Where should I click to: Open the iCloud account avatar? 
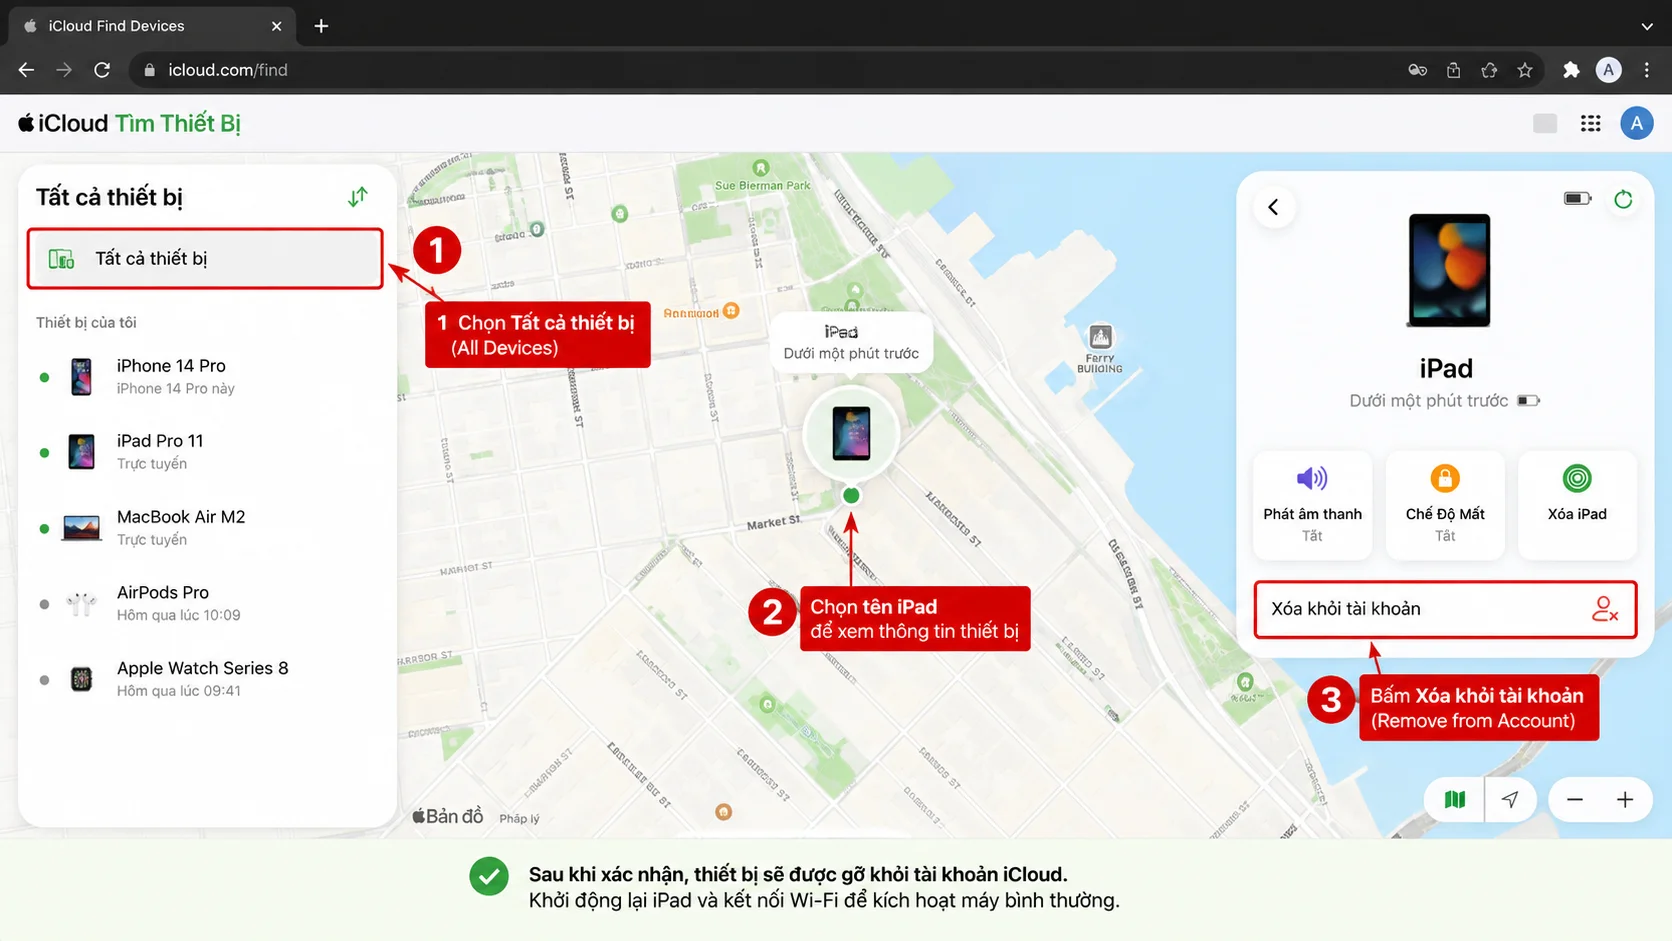pyautogui.click(x=1637, y=123)
